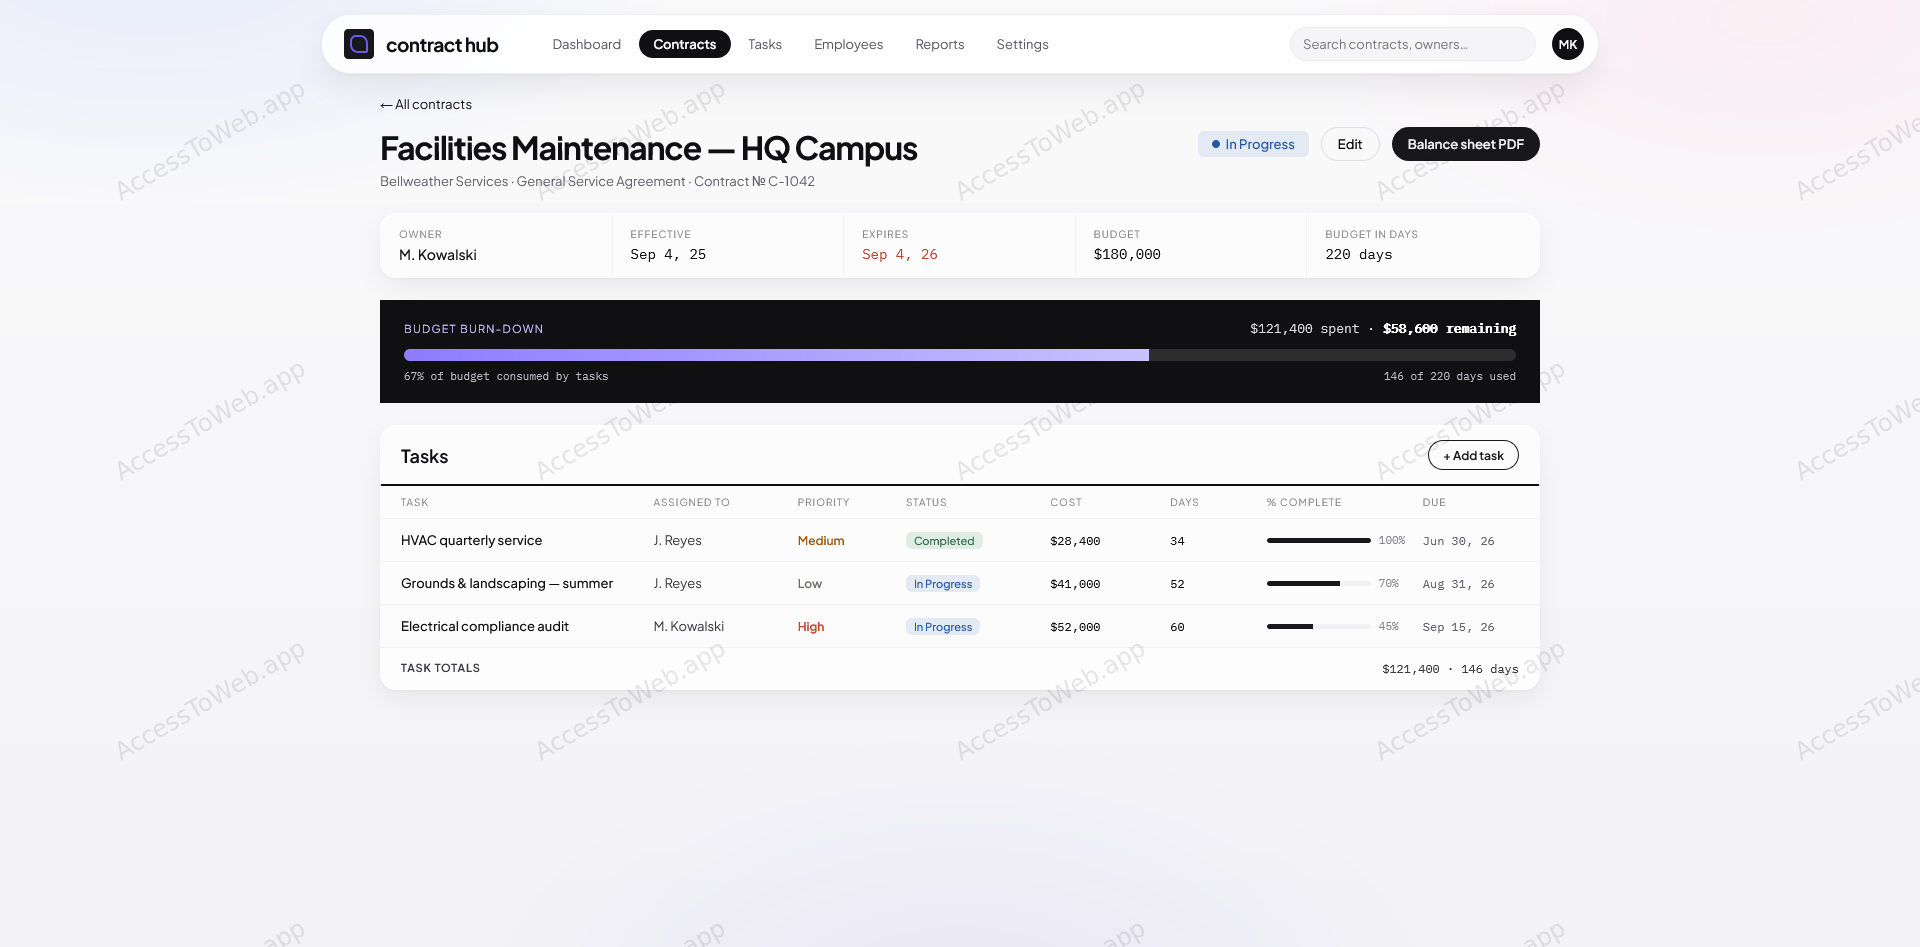
Task: Click the 146 of 220 days used text
Action: point(1450,376)
